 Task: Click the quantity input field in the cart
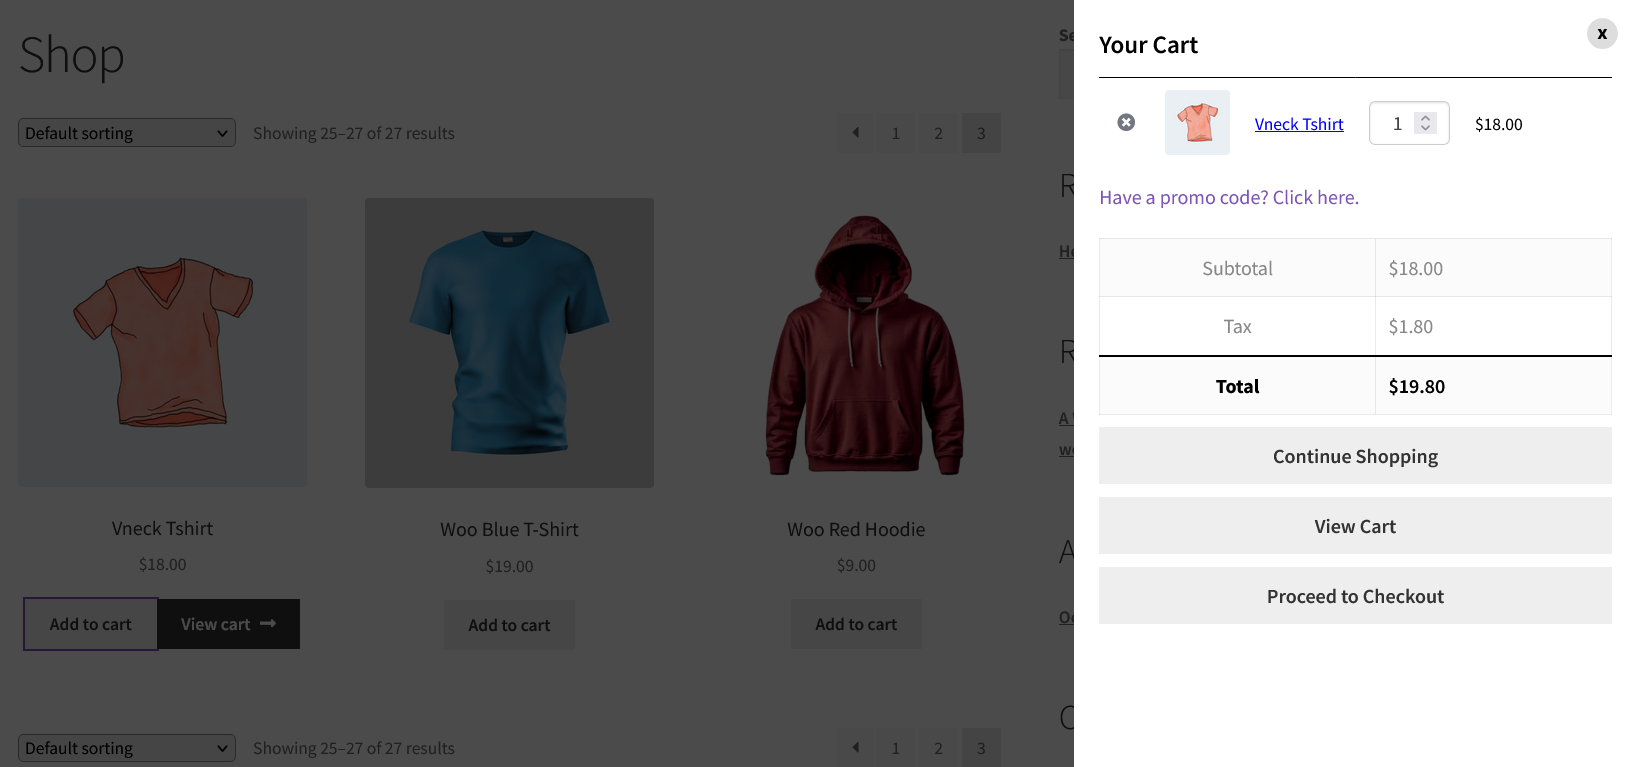1398,123
